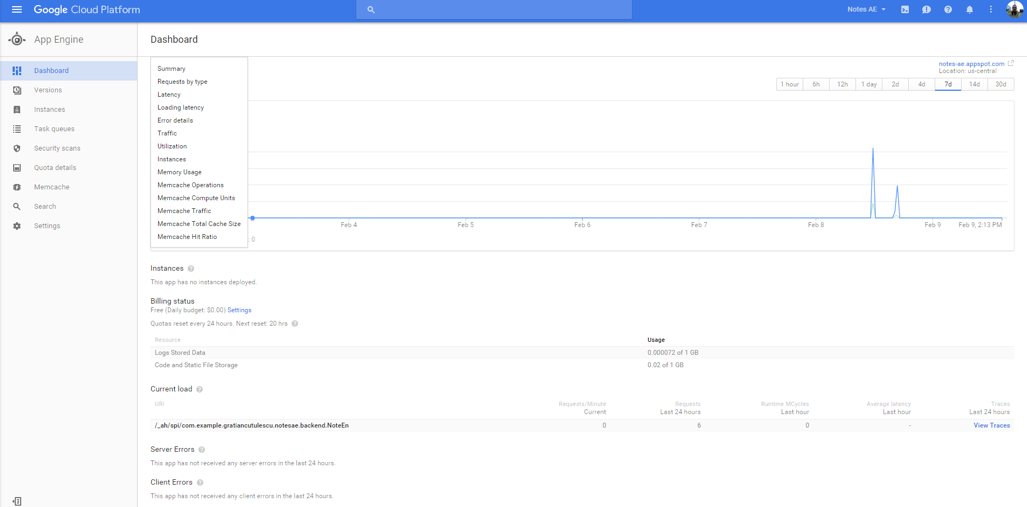The image size is (1027, 507).
Task: Click the feedback speech-bubble icon
Action: [x=926, y=10]
